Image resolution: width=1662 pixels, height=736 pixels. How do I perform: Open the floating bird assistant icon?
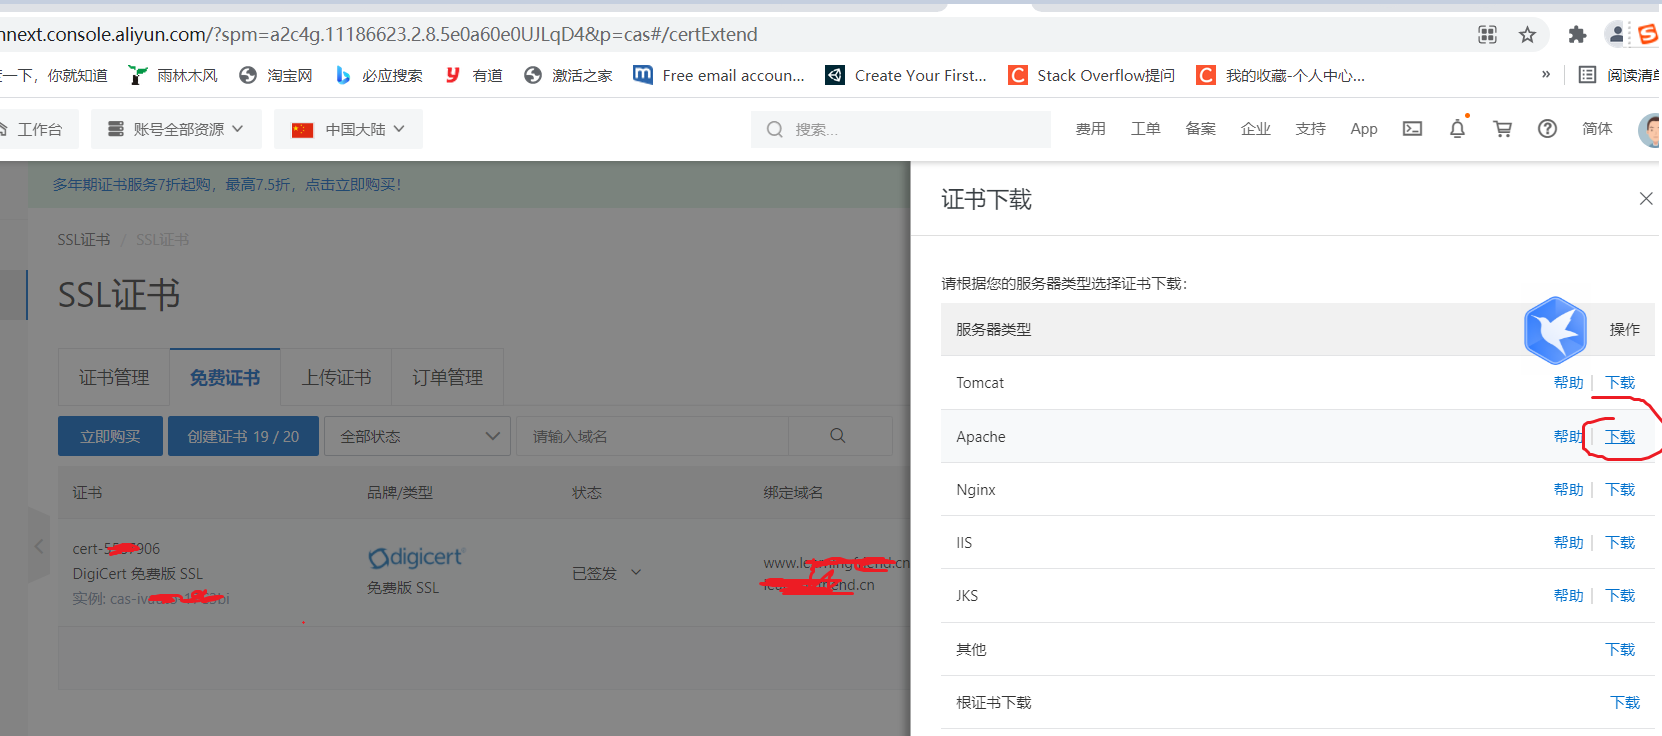click(x=1555, y=330)
